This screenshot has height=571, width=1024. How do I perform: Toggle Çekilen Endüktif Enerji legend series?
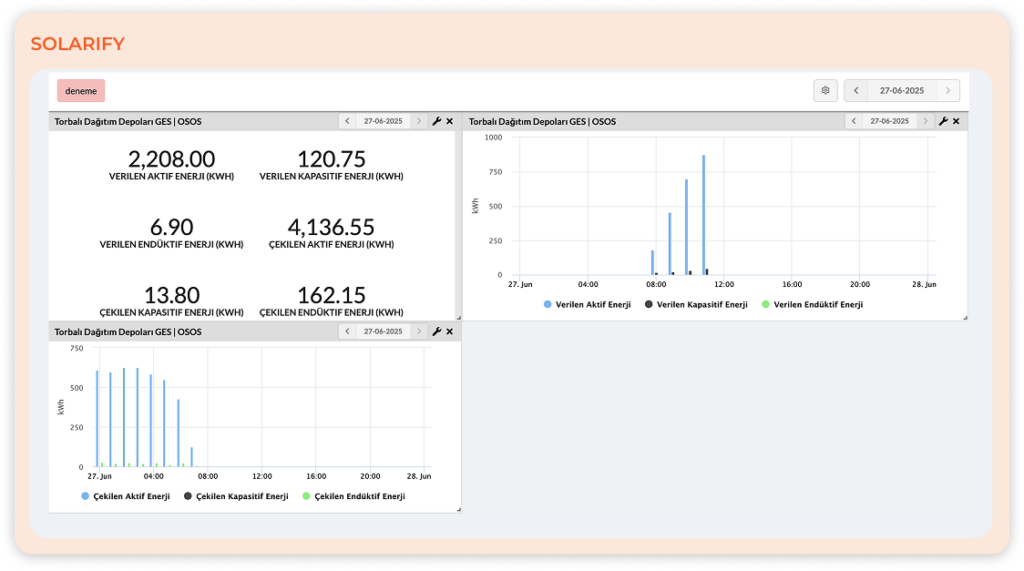click(353, 497)
